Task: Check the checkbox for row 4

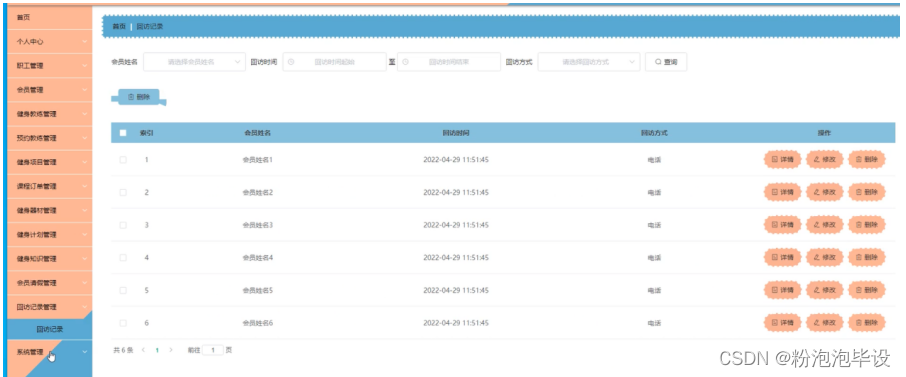Action: coord(123,257)
